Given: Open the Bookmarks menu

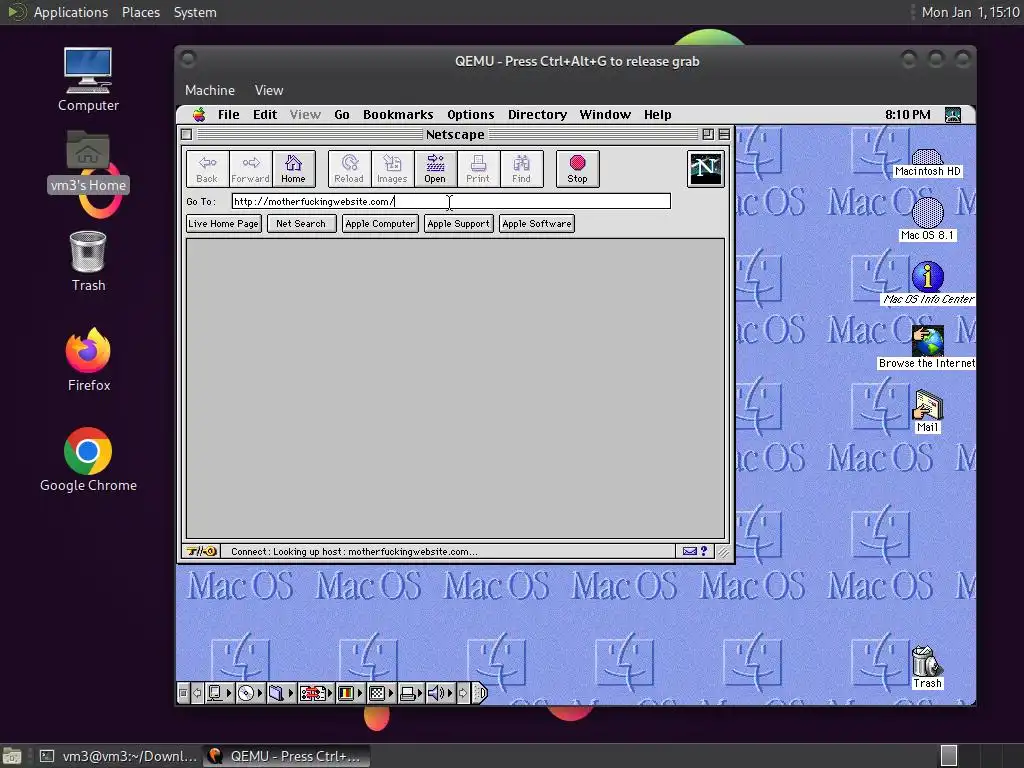Looking at the screenshot, I should pos(398,115).
